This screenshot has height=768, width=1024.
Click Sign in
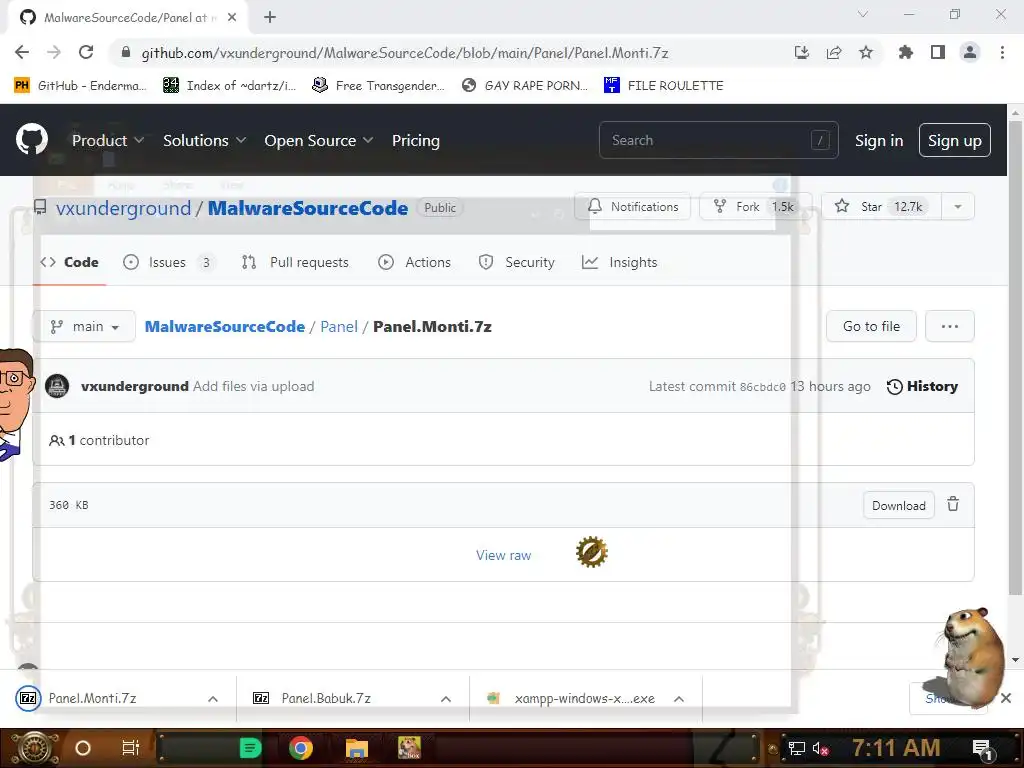[x=879, y=140]
